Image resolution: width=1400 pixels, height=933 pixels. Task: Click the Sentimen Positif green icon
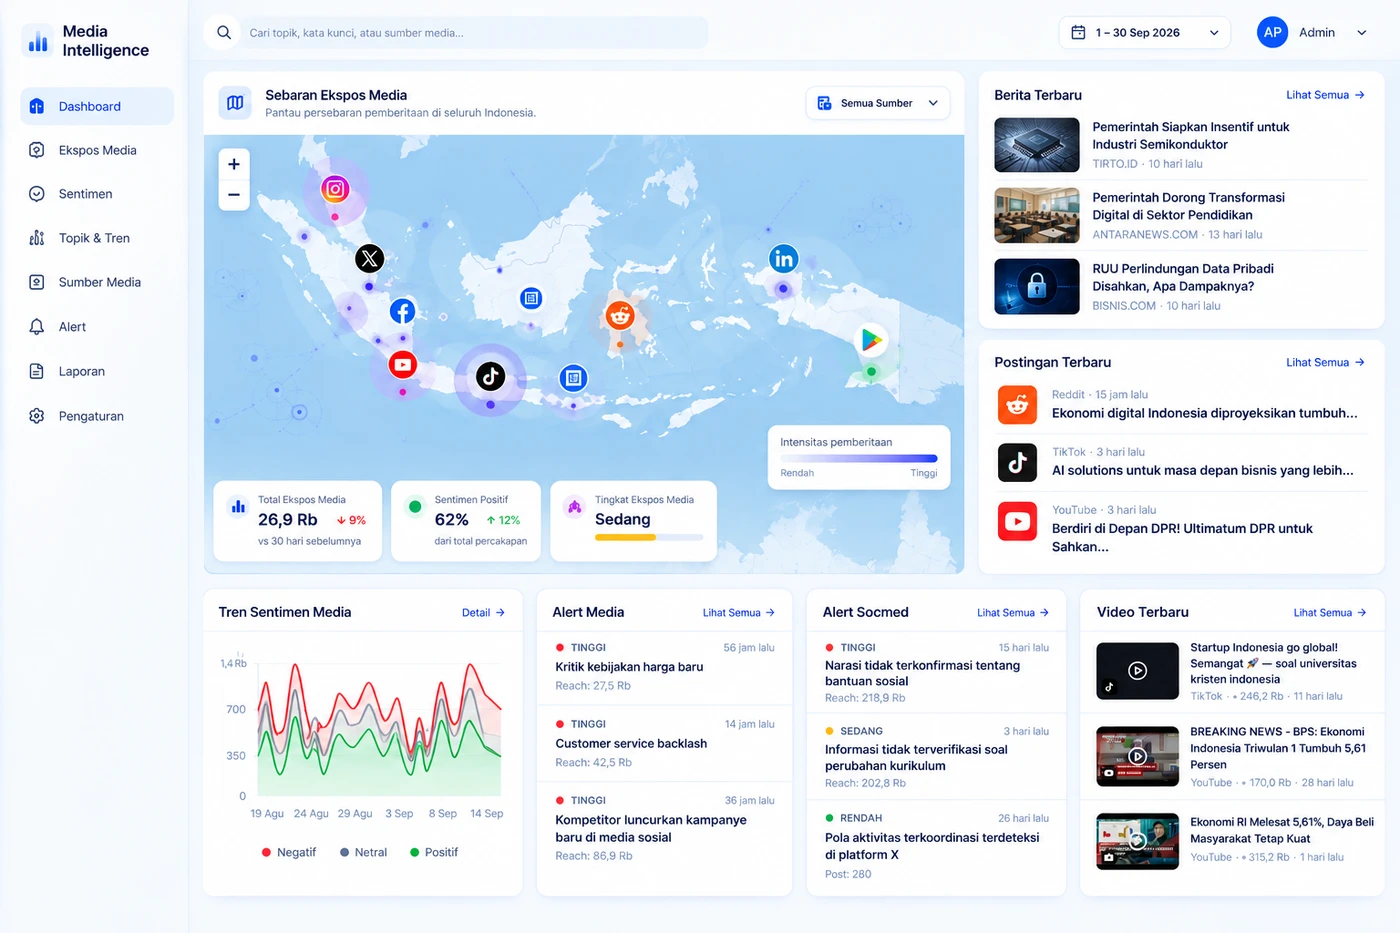tap(415, 507)
